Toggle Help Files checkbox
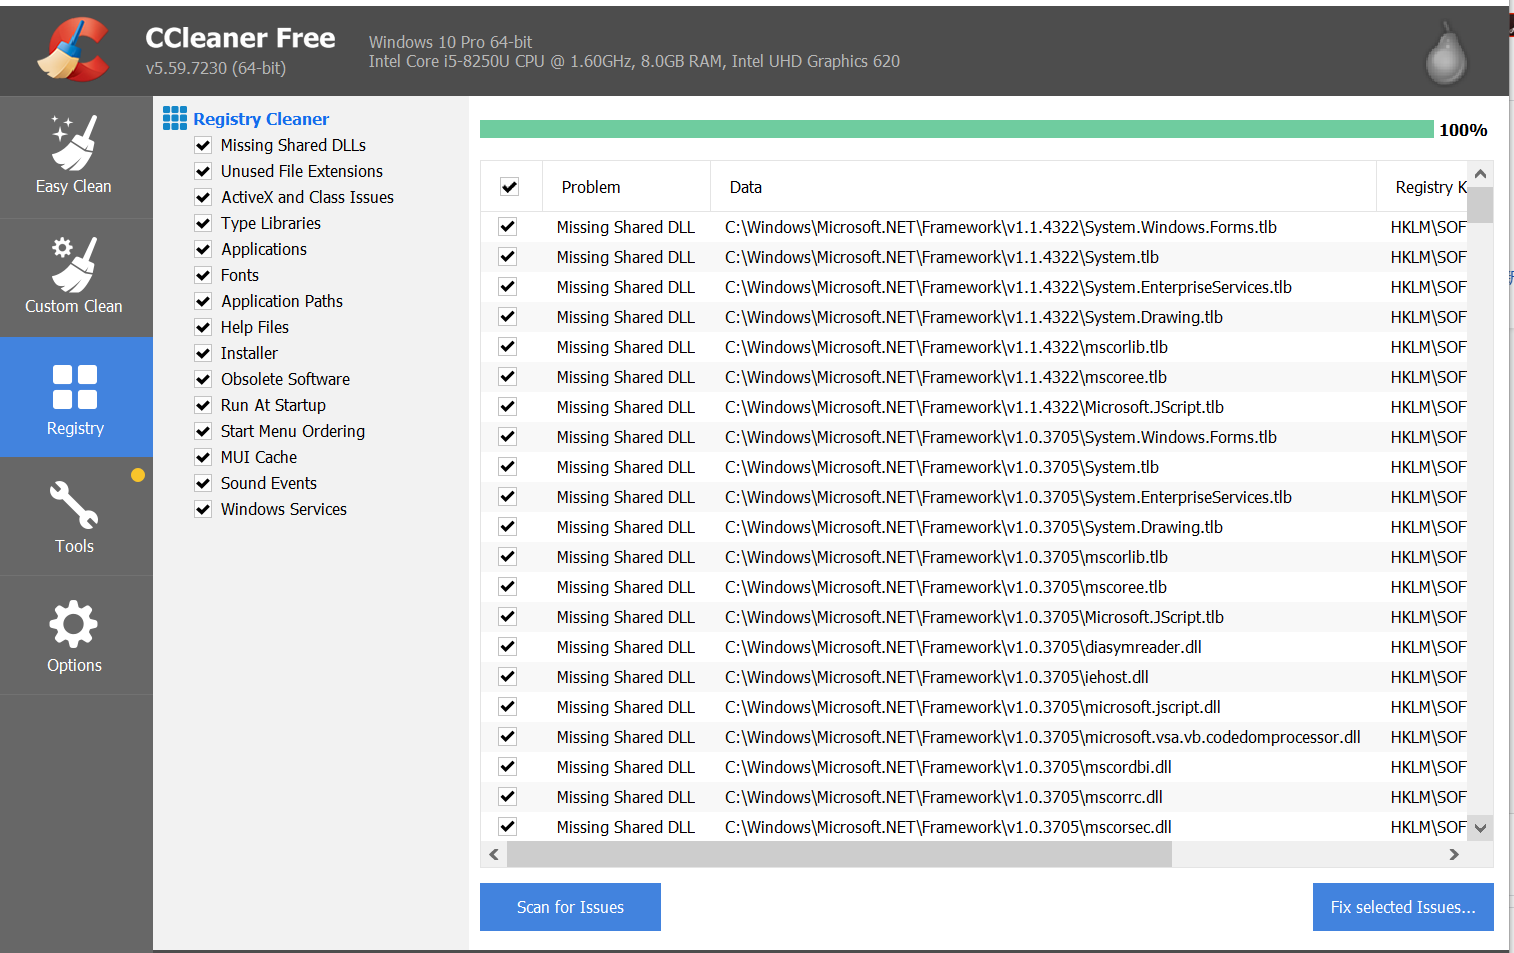This screenshot has height=953, width=1514. point(203,327)
